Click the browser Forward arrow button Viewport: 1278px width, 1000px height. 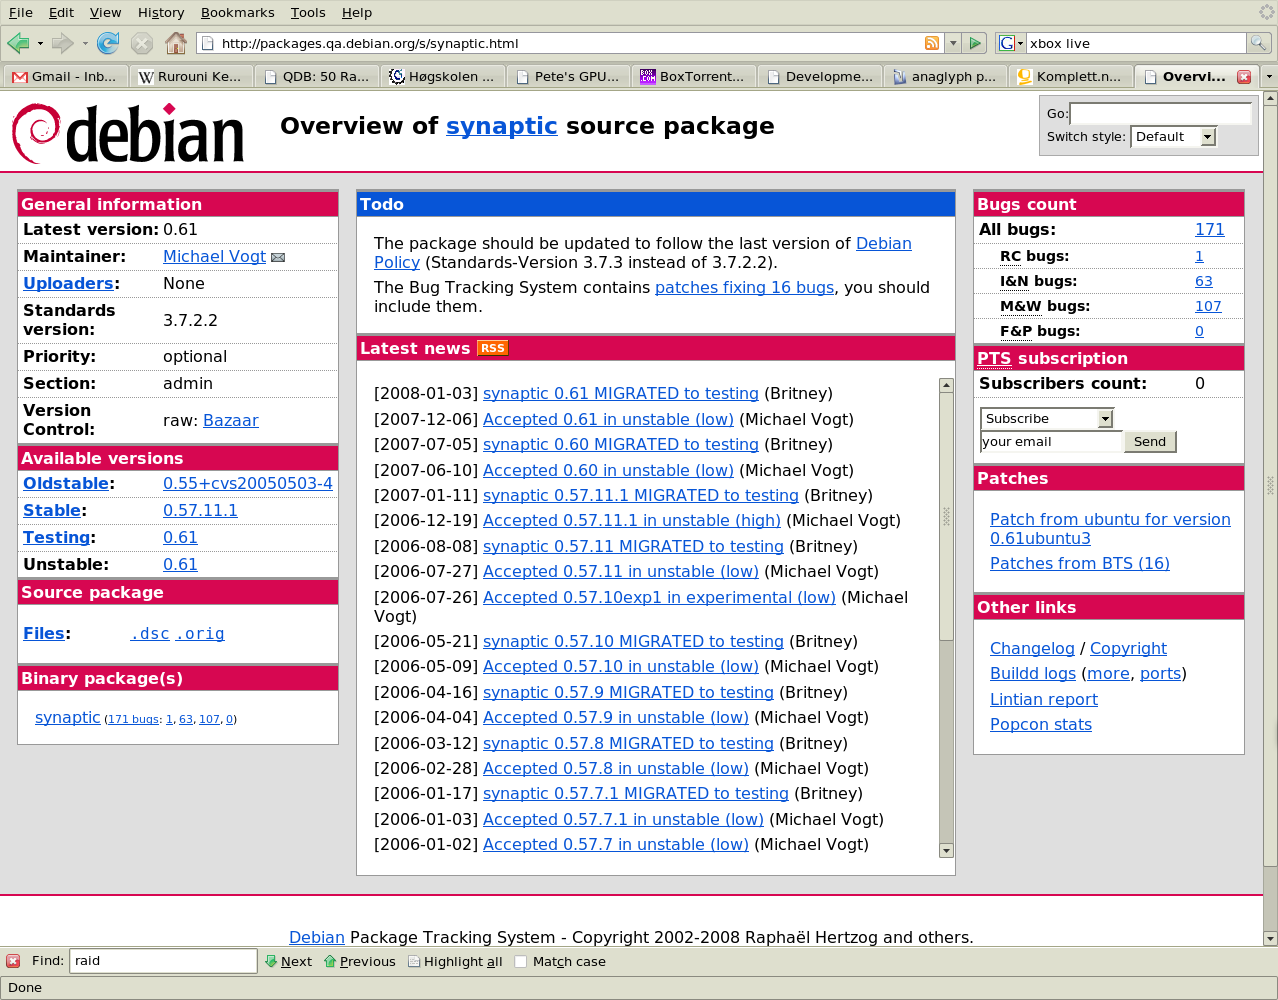point(62,43)
